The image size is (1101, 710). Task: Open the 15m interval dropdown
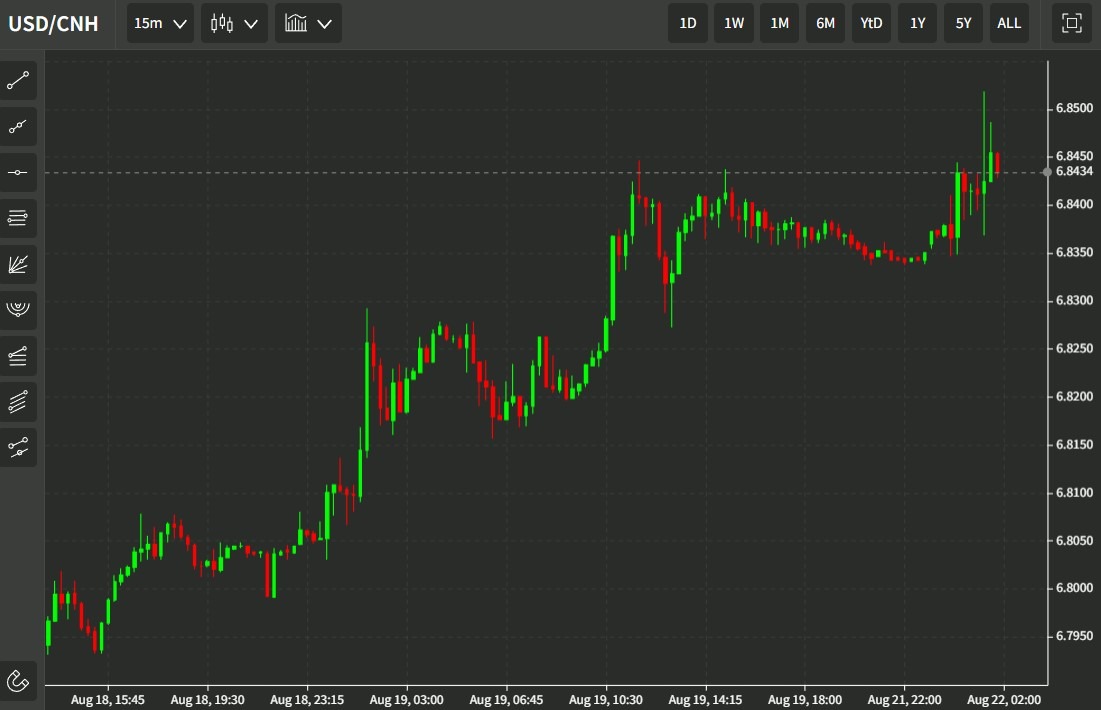coord(160,23)
